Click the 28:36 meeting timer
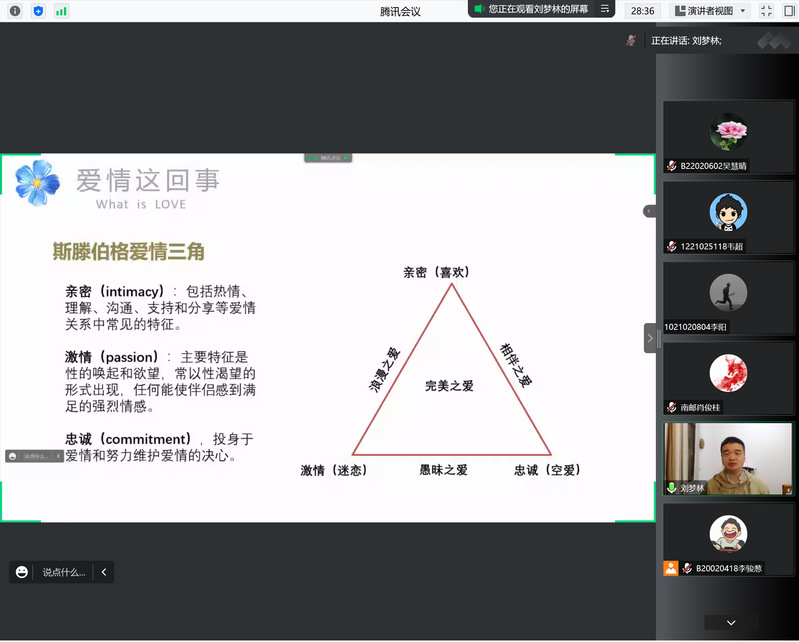Image resolution: width=799 pixels, height=642 pixels. [642, 11]
